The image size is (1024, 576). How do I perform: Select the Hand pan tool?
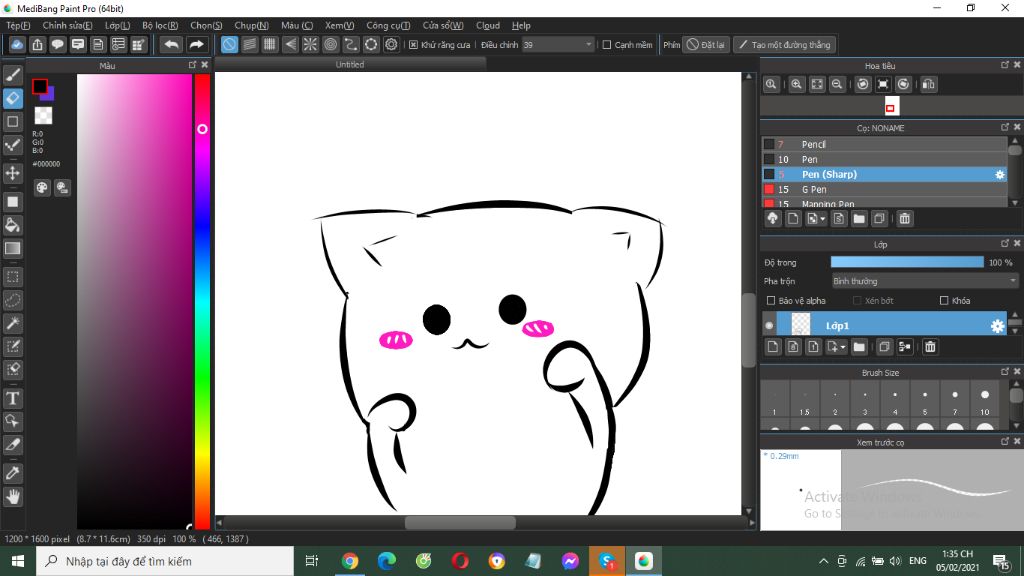[x=12, y=497]
